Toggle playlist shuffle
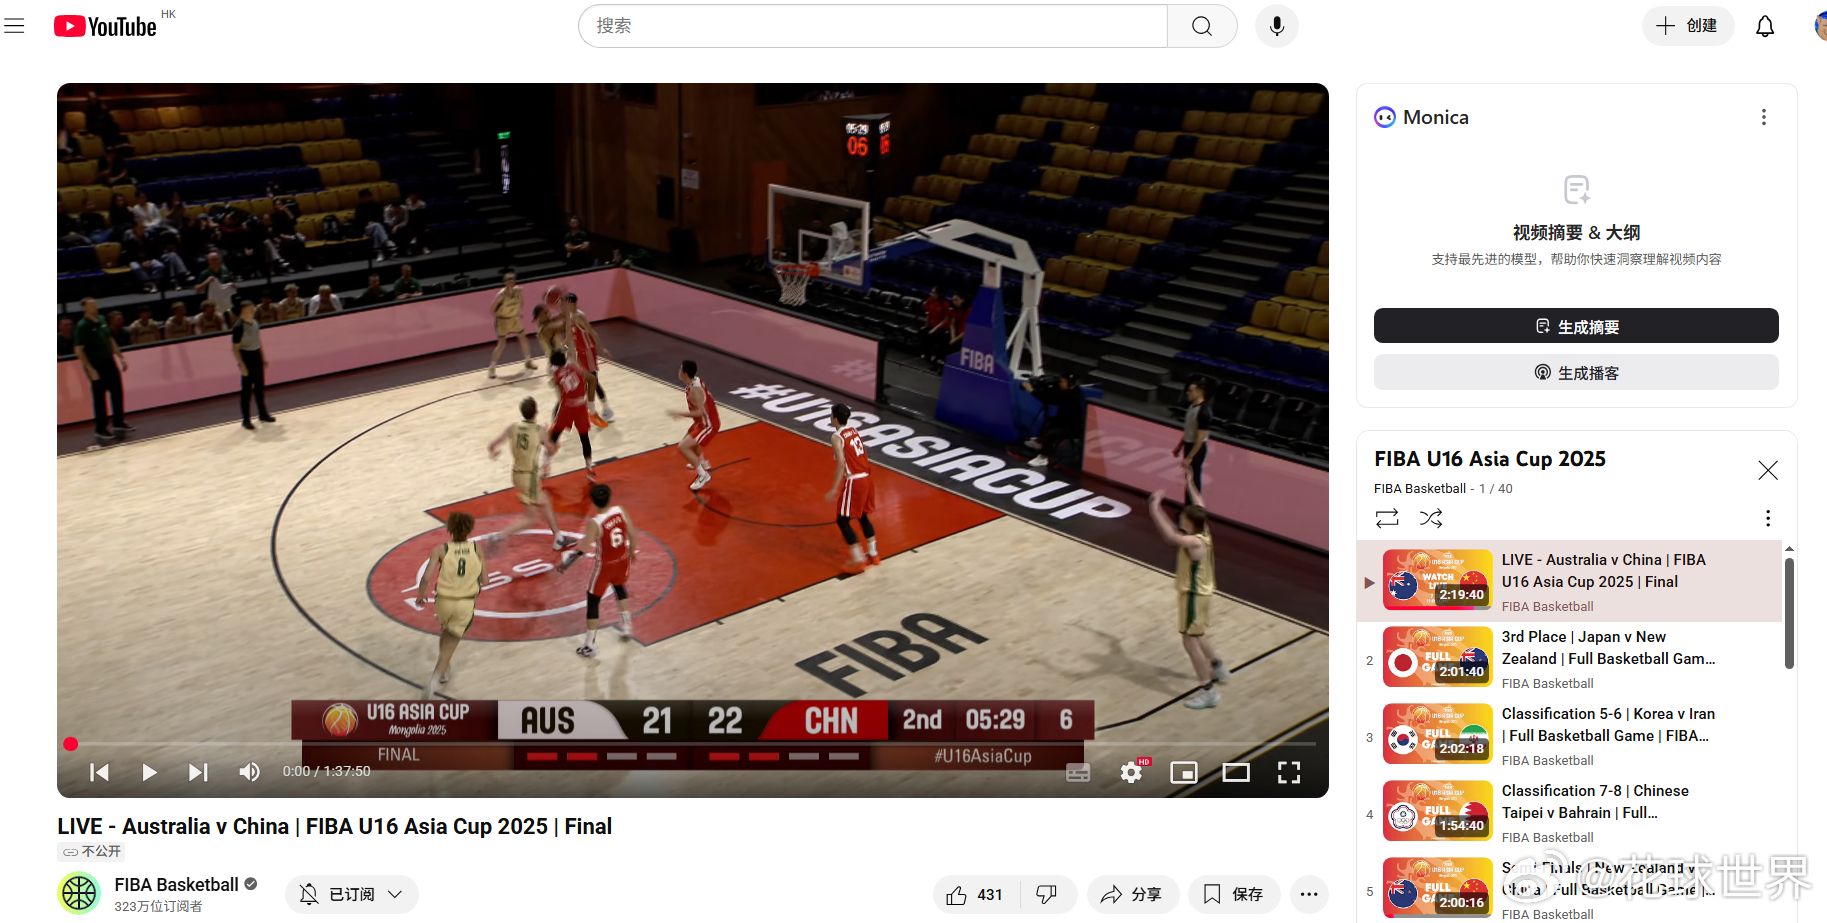Viewport: 1827px width, 923px height. tap(1431, 518)
